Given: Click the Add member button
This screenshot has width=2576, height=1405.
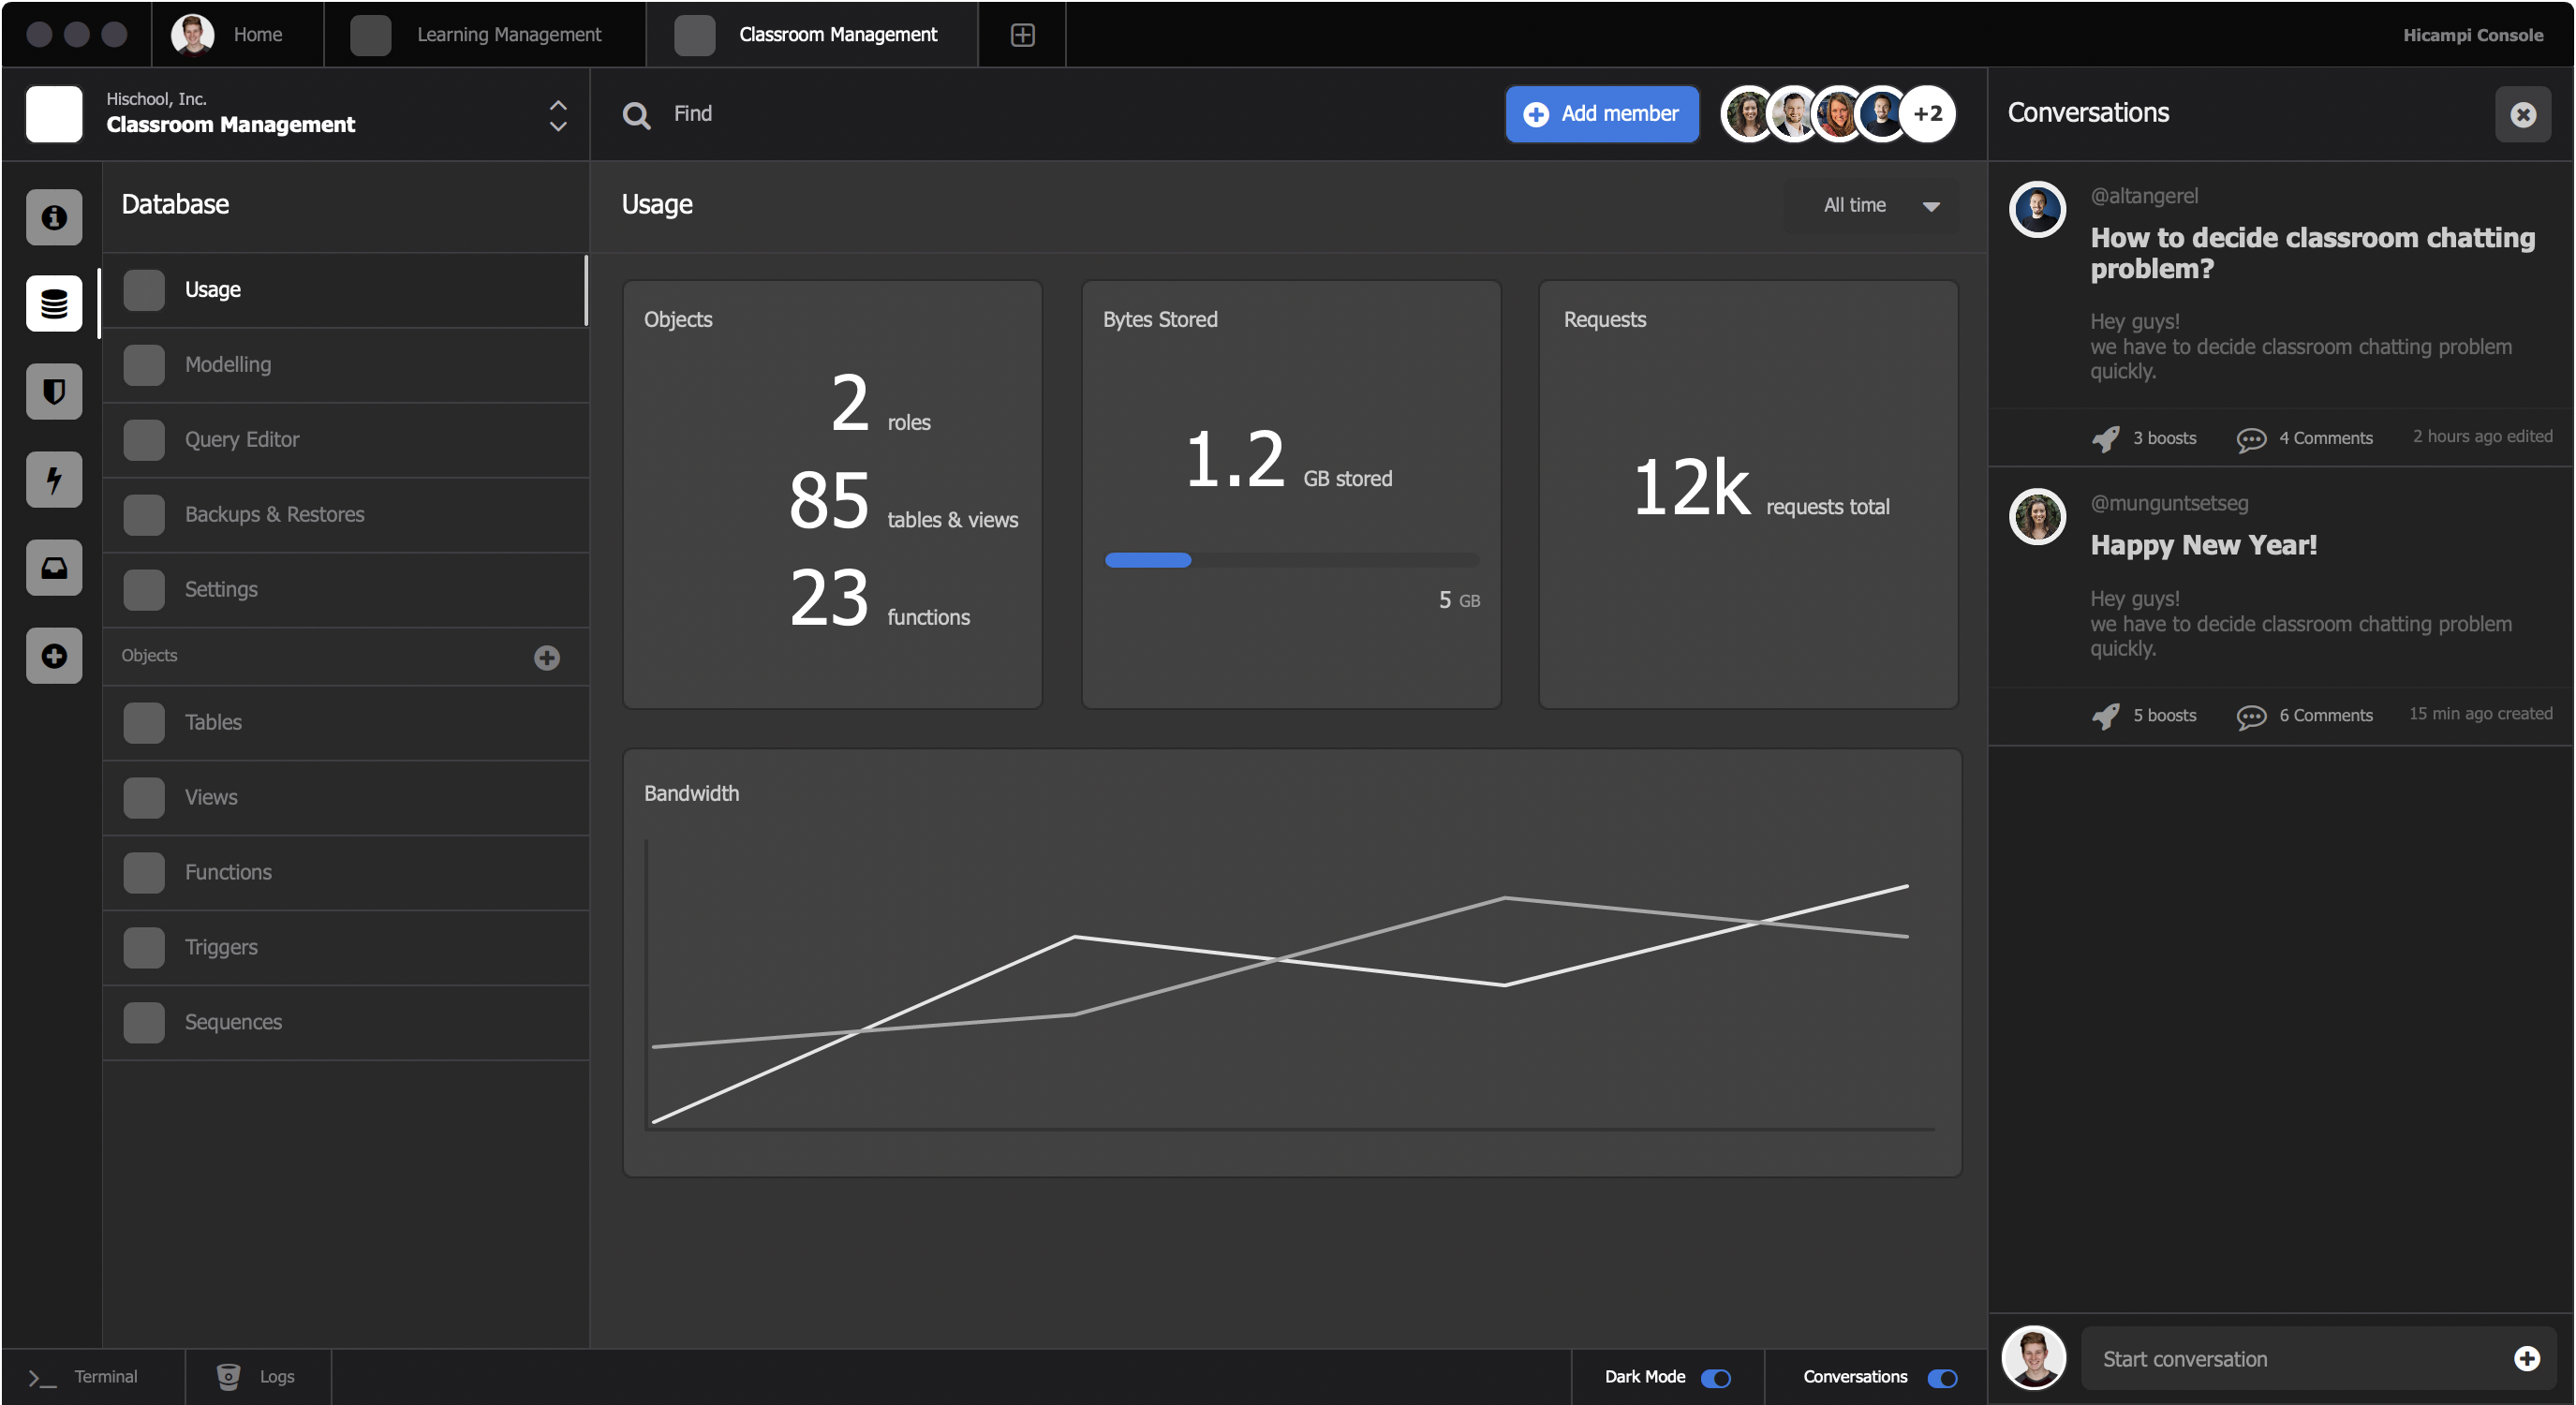Looking at the screenshot, I should tap(1601, 114).
